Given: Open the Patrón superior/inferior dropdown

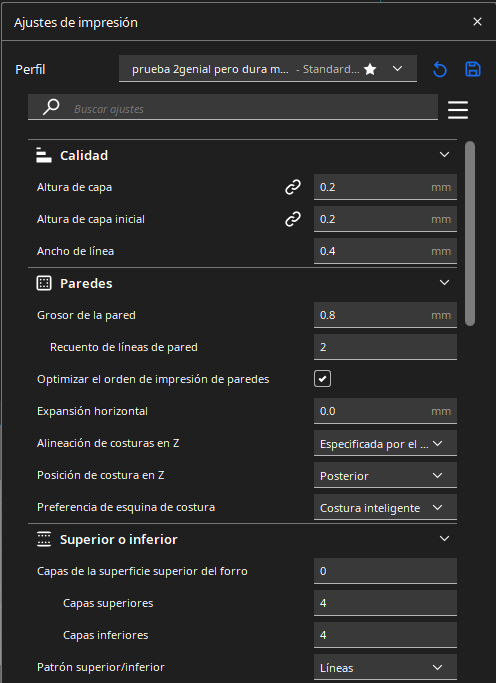Looking at the screenshot, I should pyautogui.click(x=385, y=668).
